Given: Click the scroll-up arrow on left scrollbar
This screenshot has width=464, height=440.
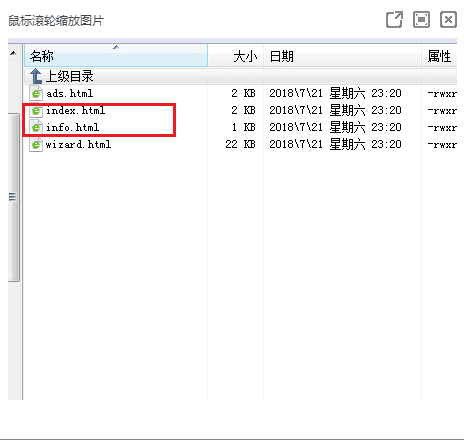Looking at the screenshot, I should pyautogui.click(x=13, y=53).
